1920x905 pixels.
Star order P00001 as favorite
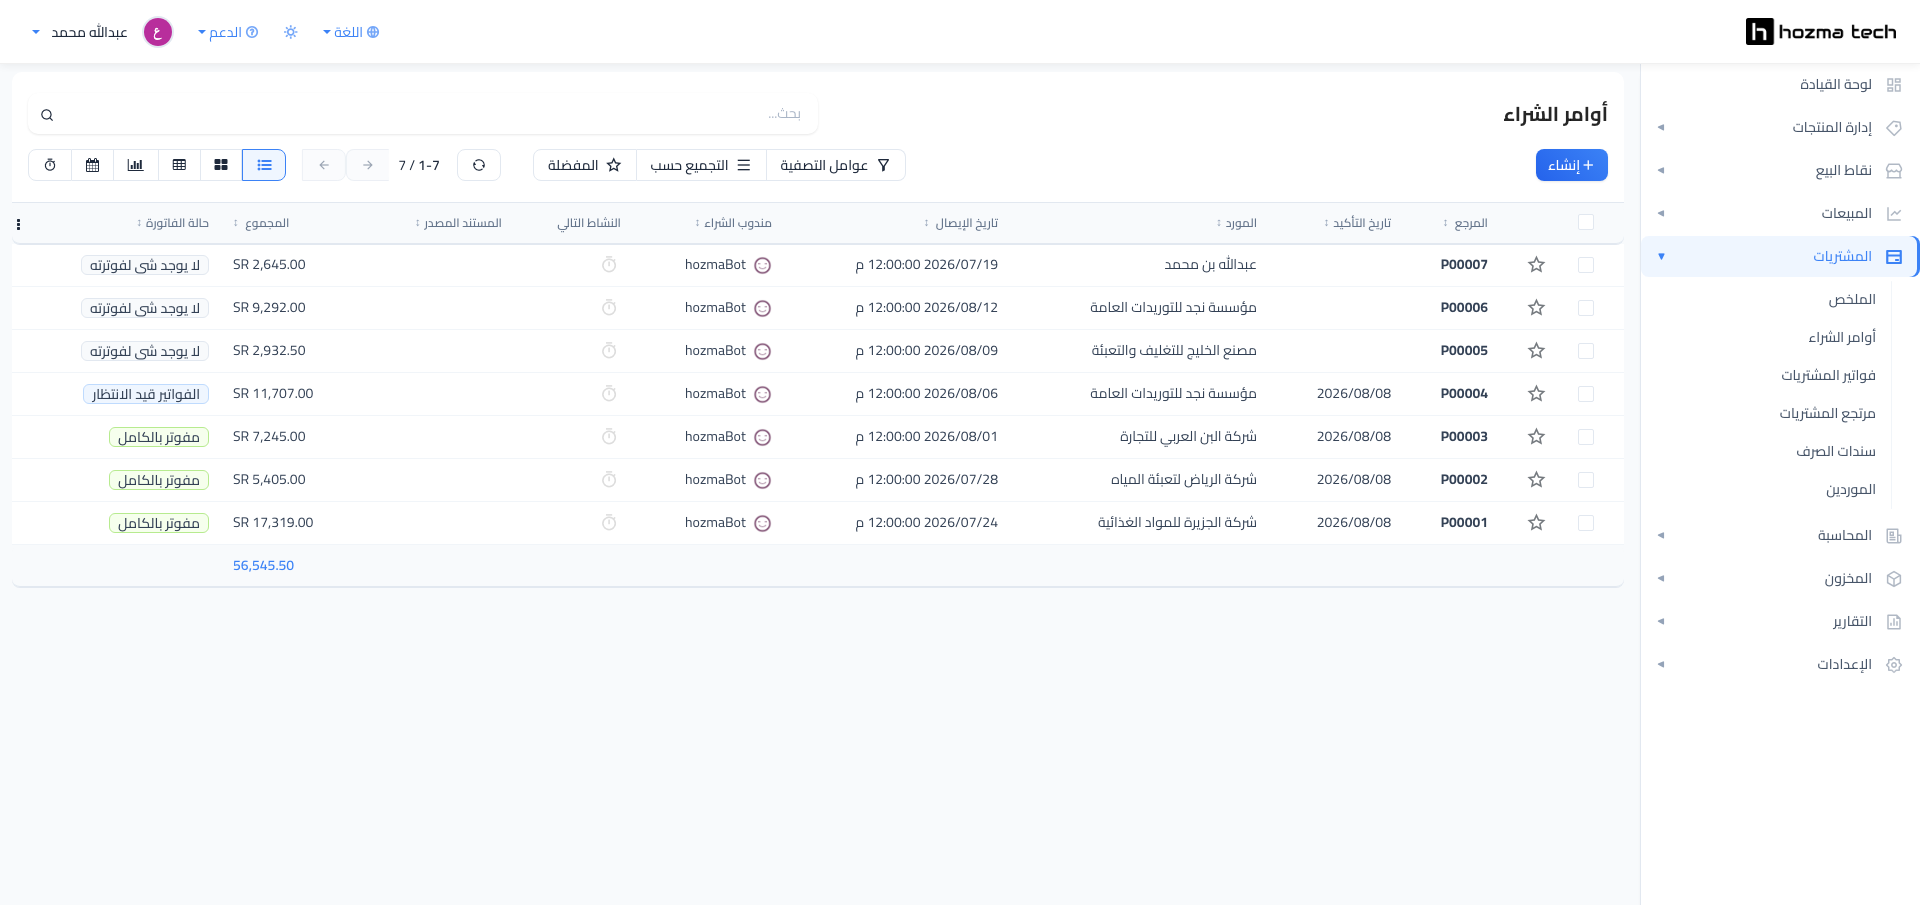tap(1537, 523)
